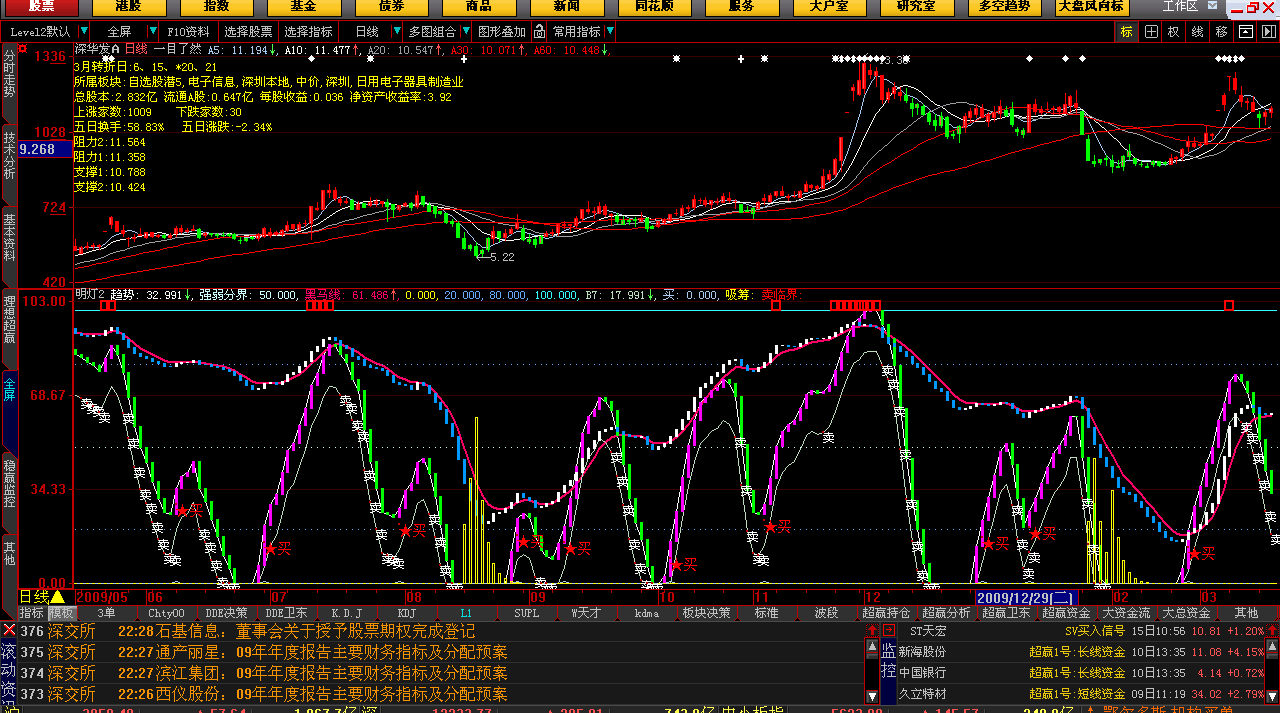Click the collapse panel icon in the top-right toolbar

point(1245,32)
